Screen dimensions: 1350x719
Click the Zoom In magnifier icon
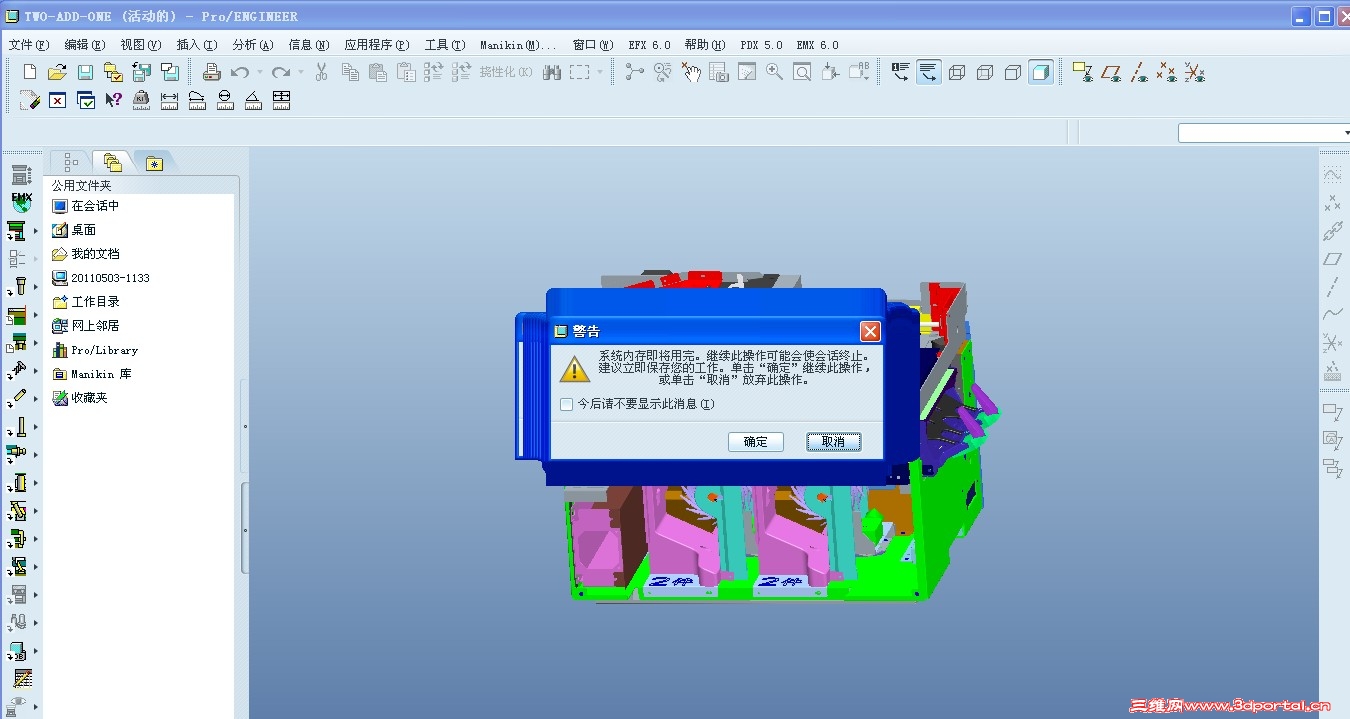click(x=775, y=72)
